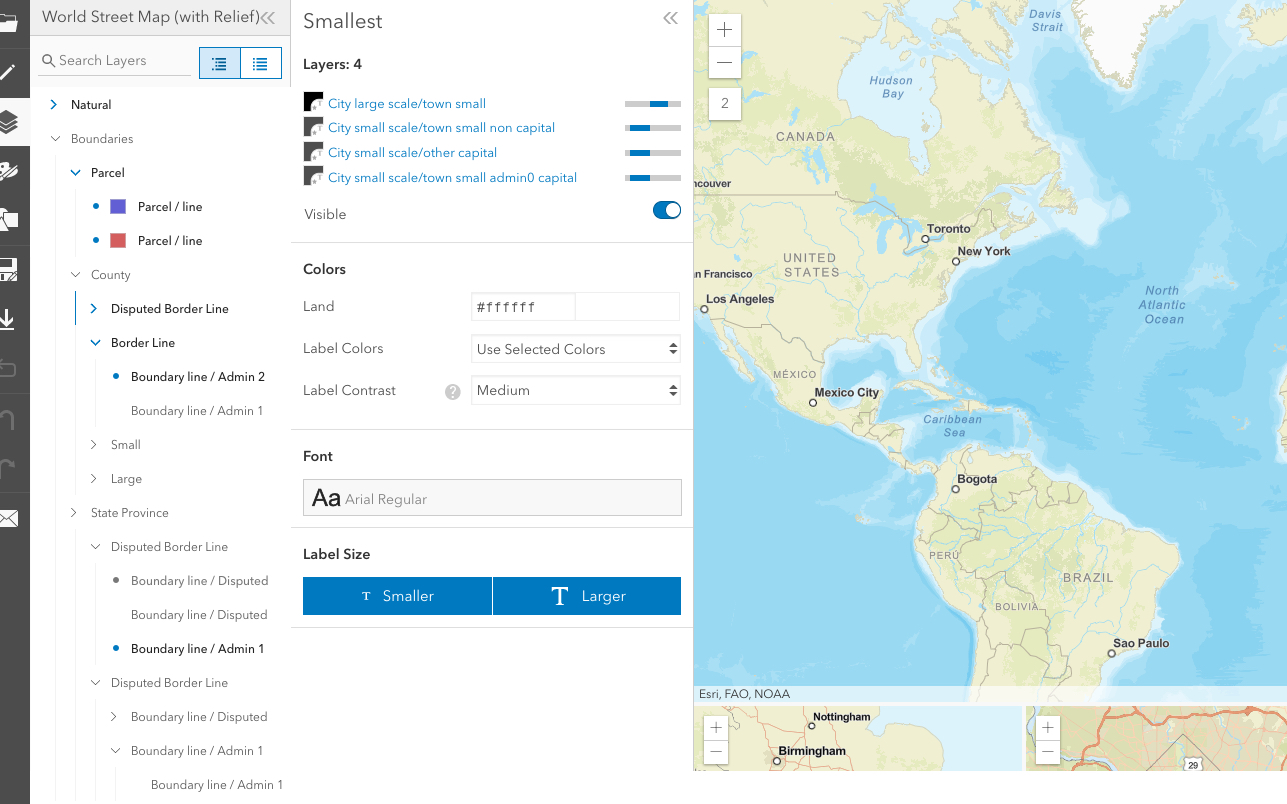
Task: Click the Arial Regular font selector
Action: coord(492,498)
